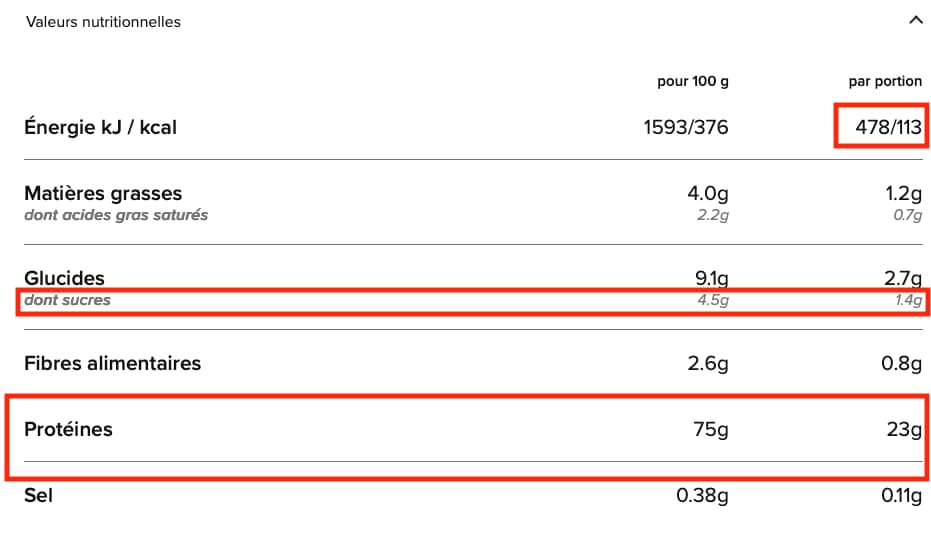Viewport: 931px width, 540px height.
Task: Select the 'par portion' column header
Action: [885, 82]
